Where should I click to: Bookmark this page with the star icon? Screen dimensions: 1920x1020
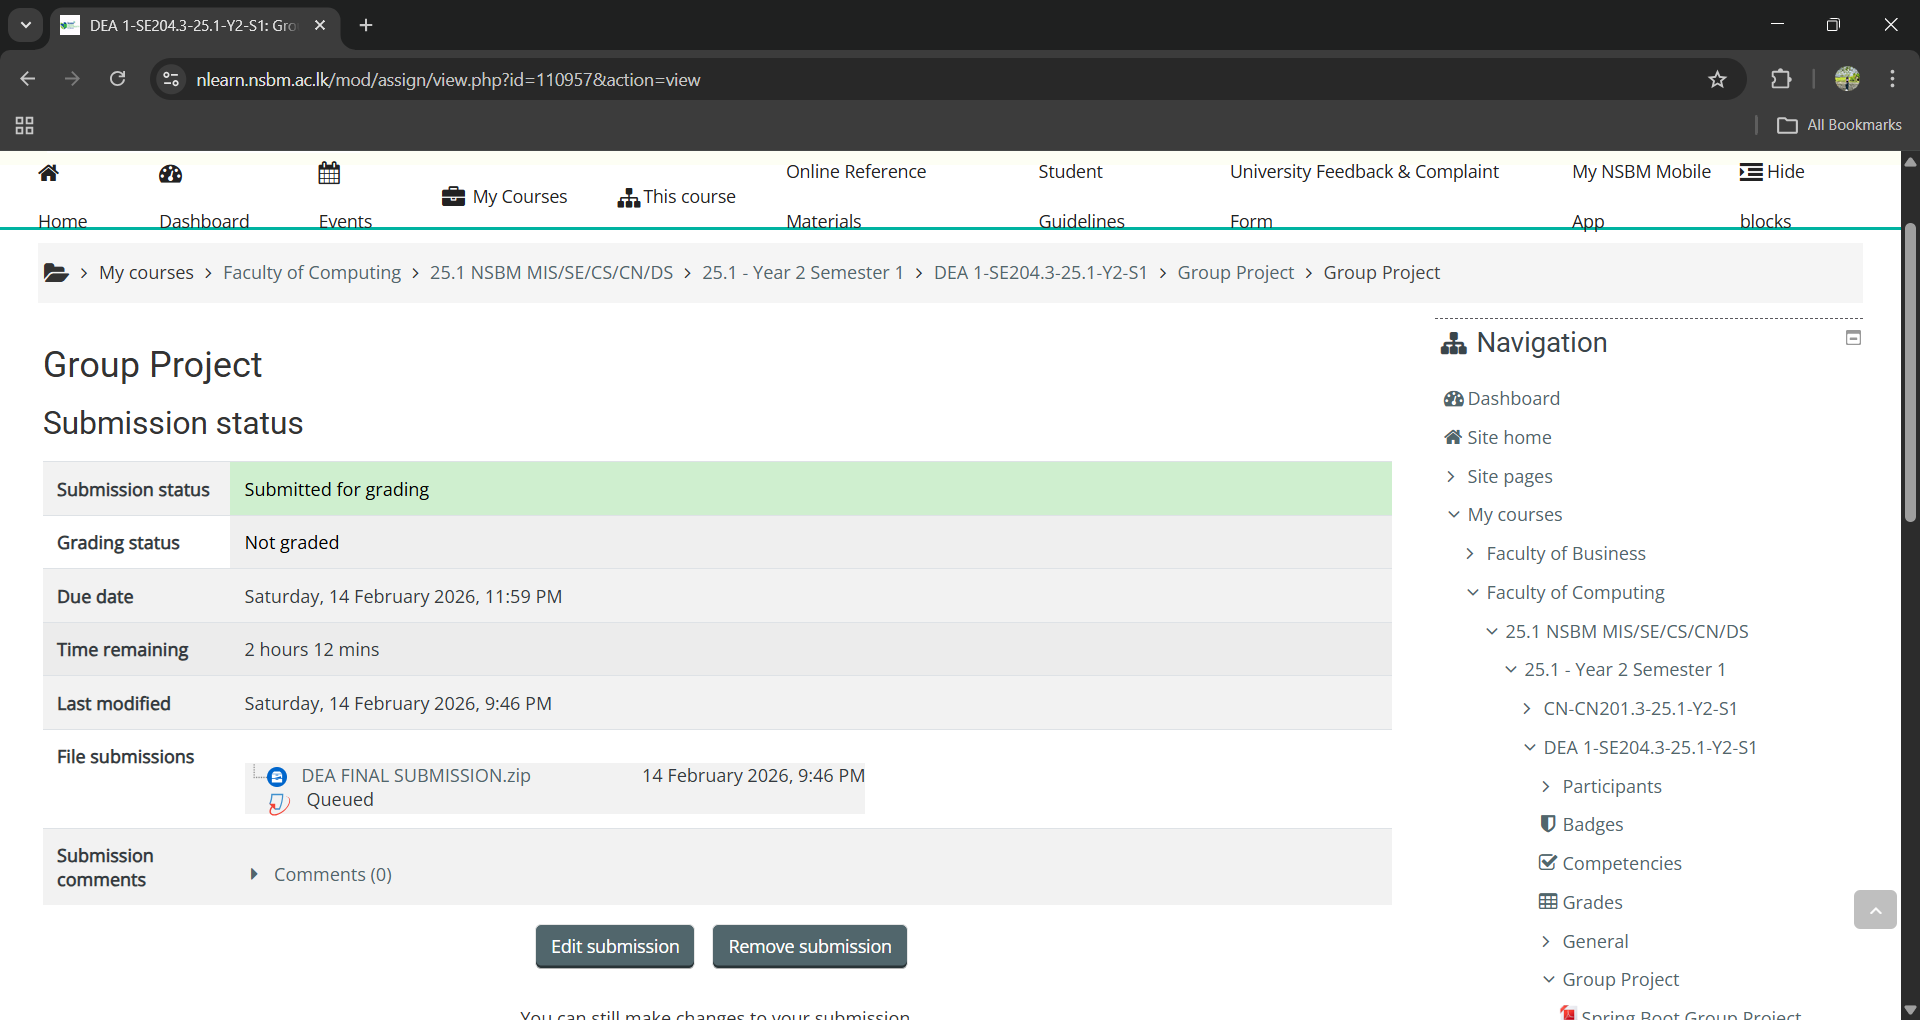(1717, 80)
